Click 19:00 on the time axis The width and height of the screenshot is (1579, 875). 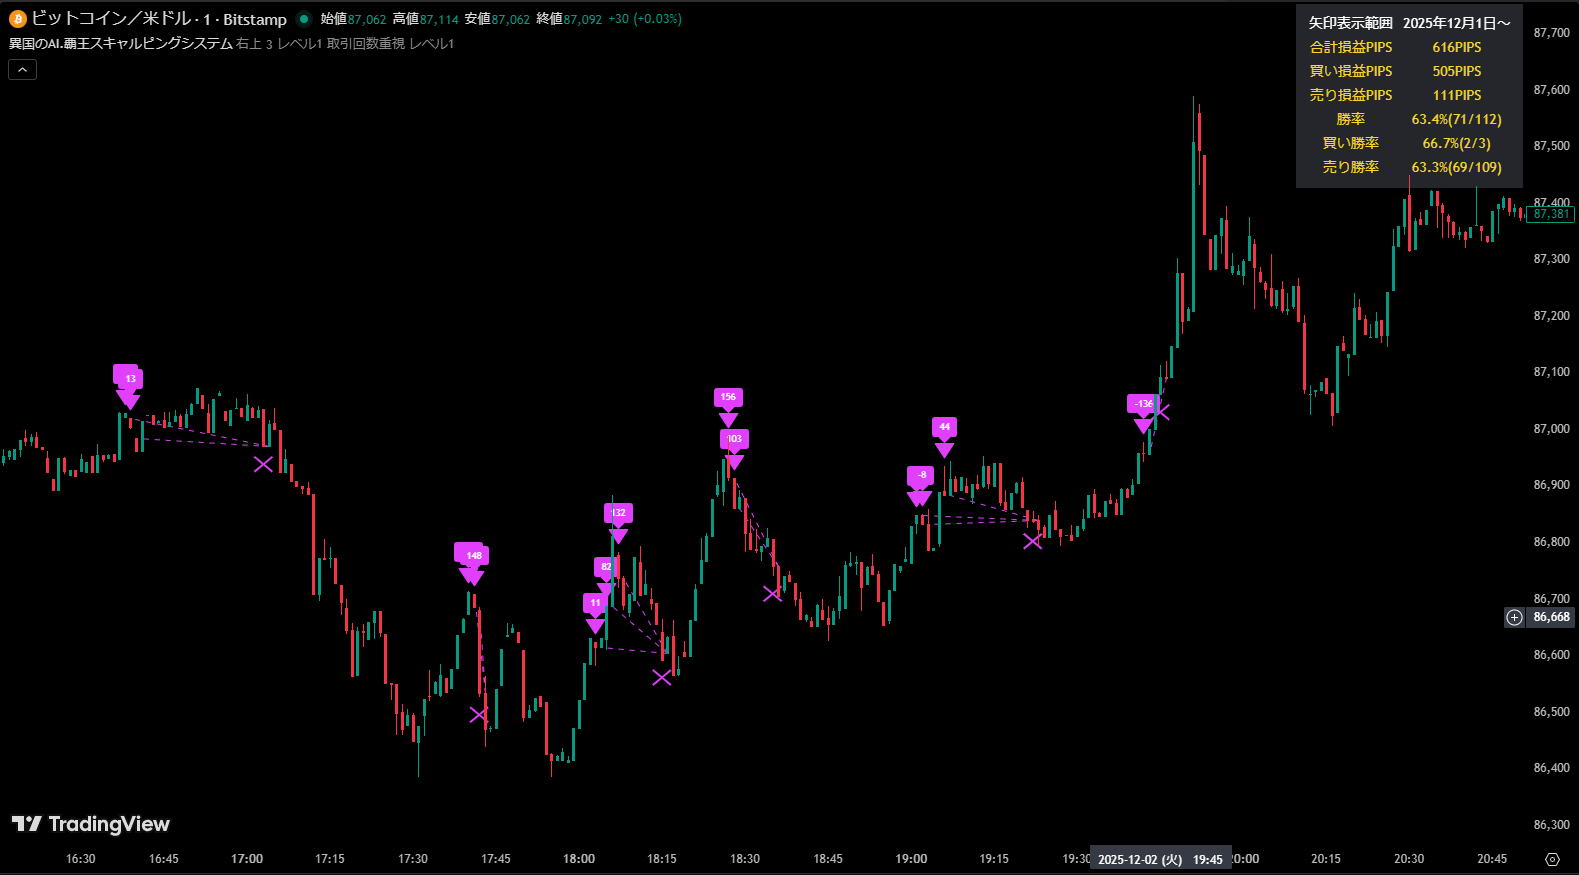point(911,859)
